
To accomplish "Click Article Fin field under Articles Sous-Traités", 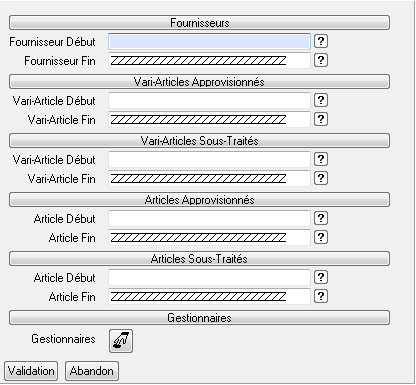I will [209, 297].
